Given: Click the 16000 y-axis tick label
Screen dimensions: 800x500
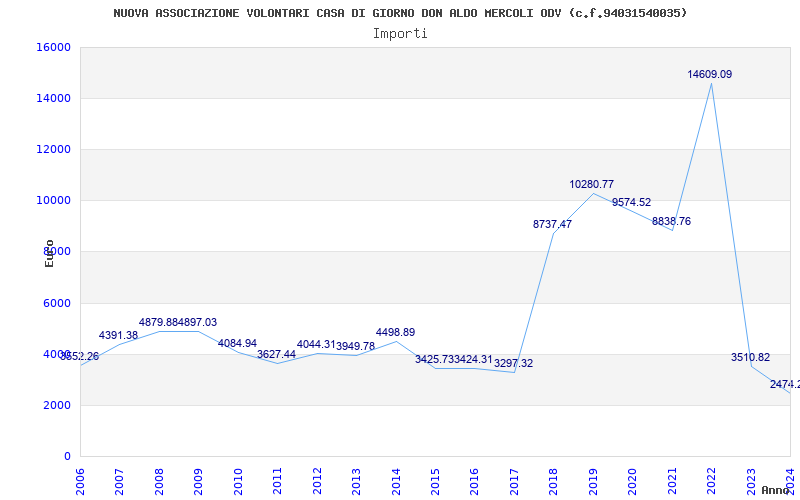Looking at the screenshot, I should point(53,47).
